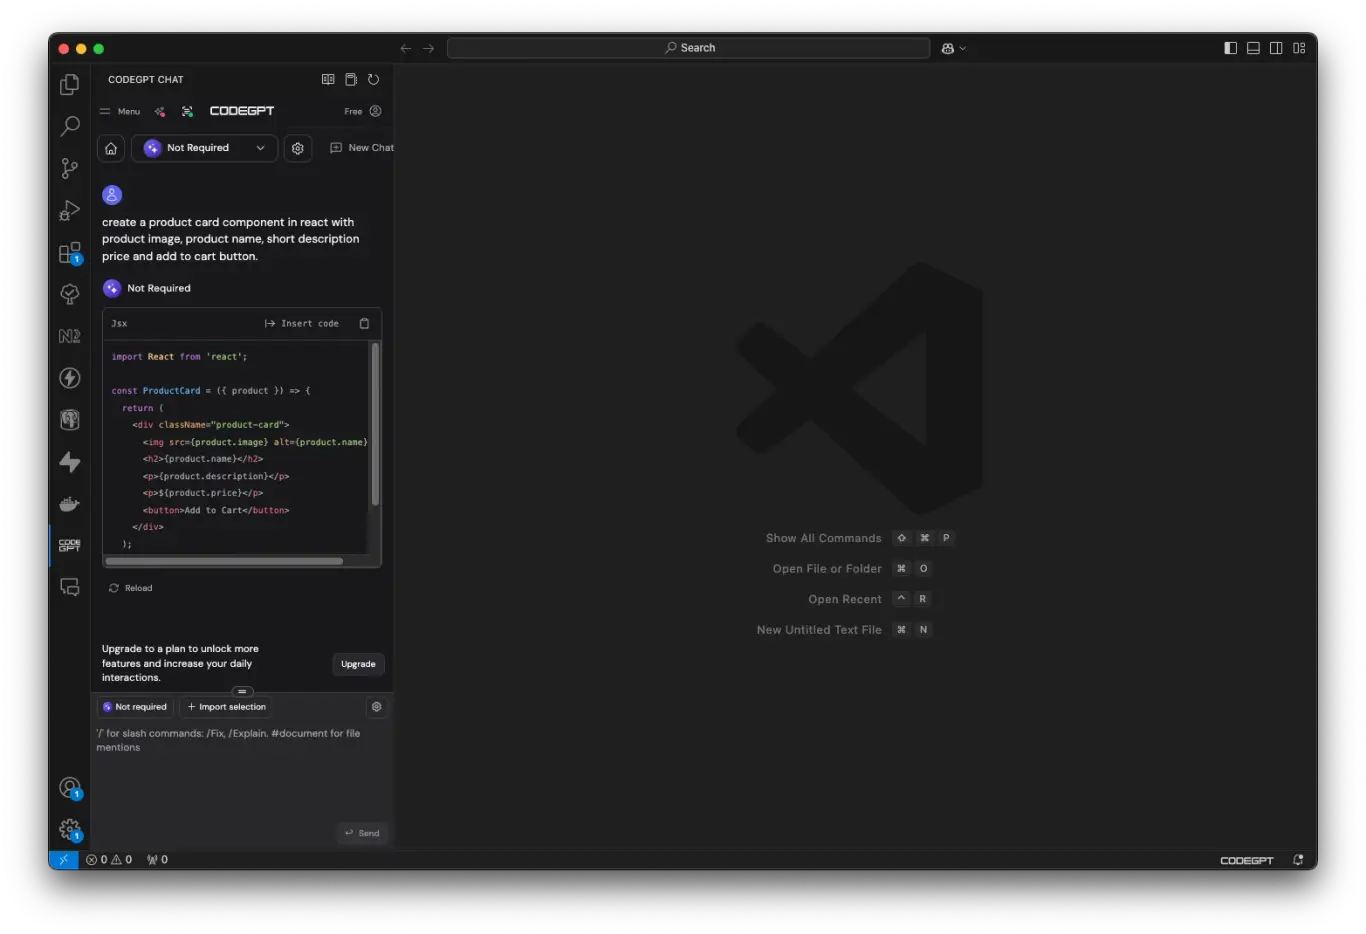Go back with the title bar left arrow
1366x934 pixels.
(x=405, y=48)
